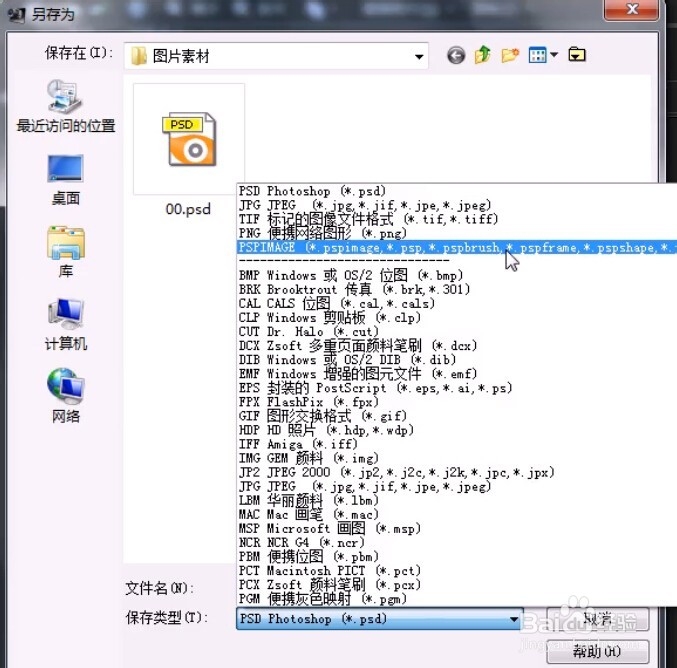Close the 另存为 dialog
Screen dimensions: 677x668
632,10
